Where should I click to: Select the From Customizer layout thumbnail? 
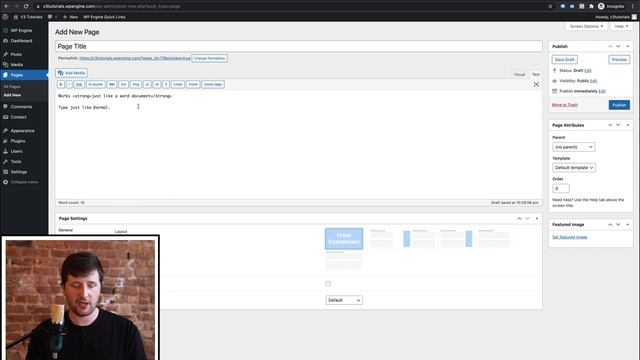pos(344,239)
